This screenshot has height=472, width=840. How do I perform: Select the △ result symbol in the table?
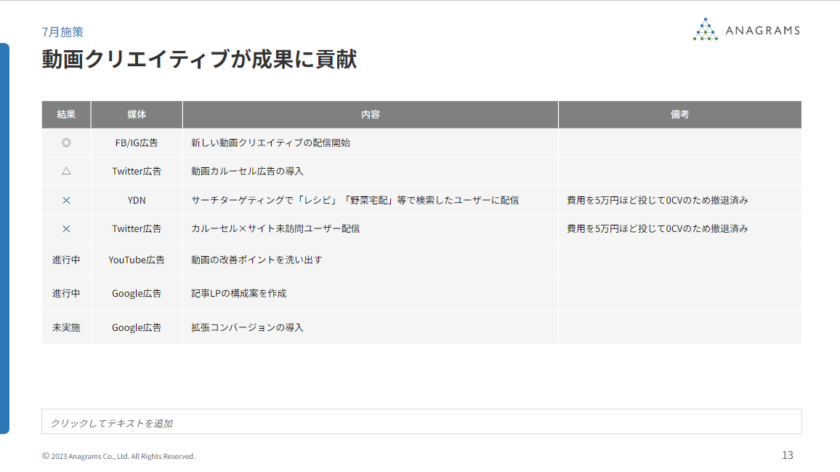click(66, 171)
